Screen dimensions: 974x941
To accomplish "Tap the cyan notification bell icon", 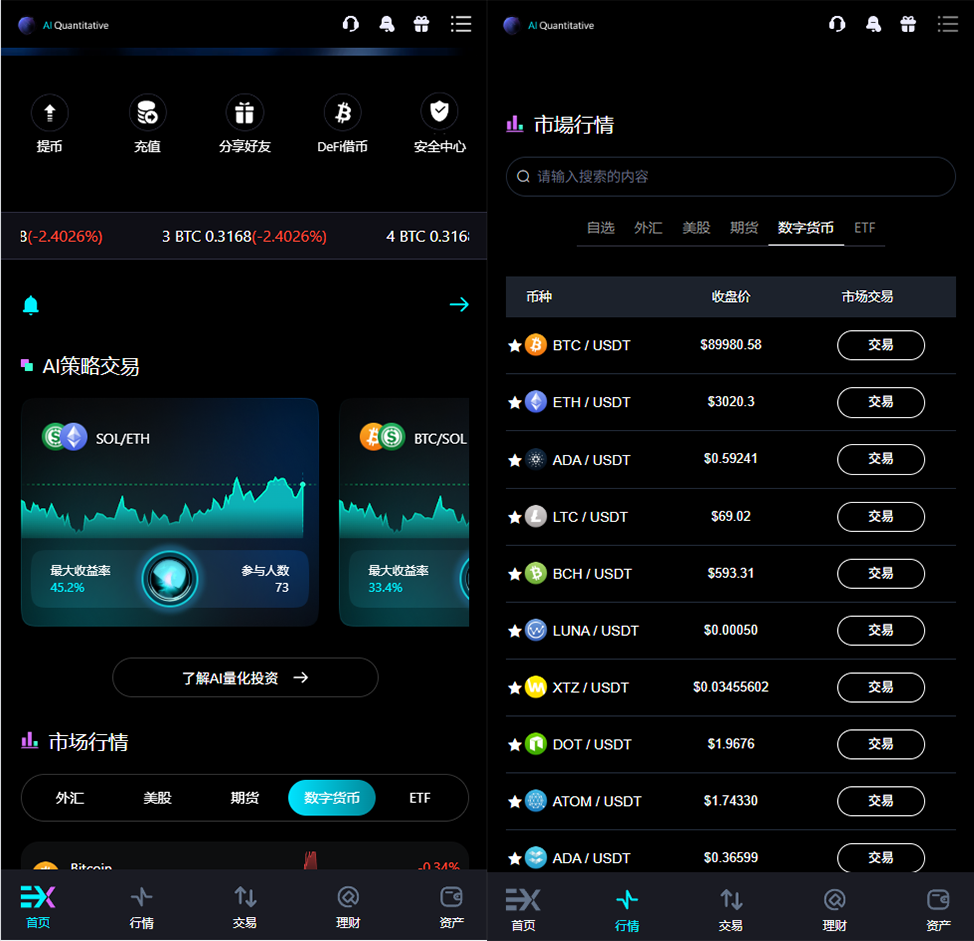I will [x=31, y=305].
